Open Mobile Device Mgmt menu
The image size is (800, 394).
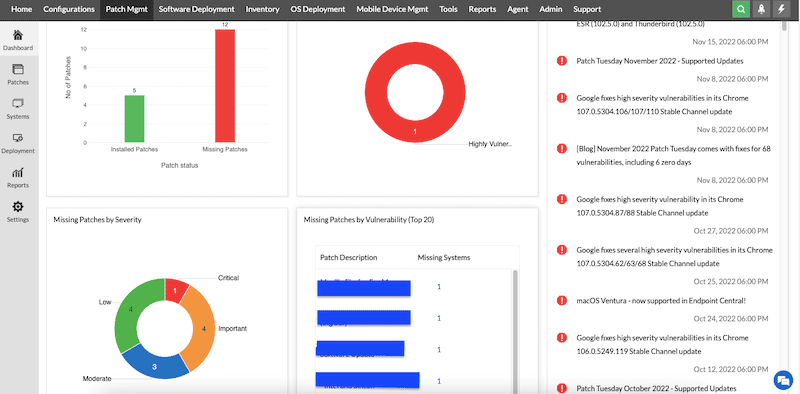392,9
